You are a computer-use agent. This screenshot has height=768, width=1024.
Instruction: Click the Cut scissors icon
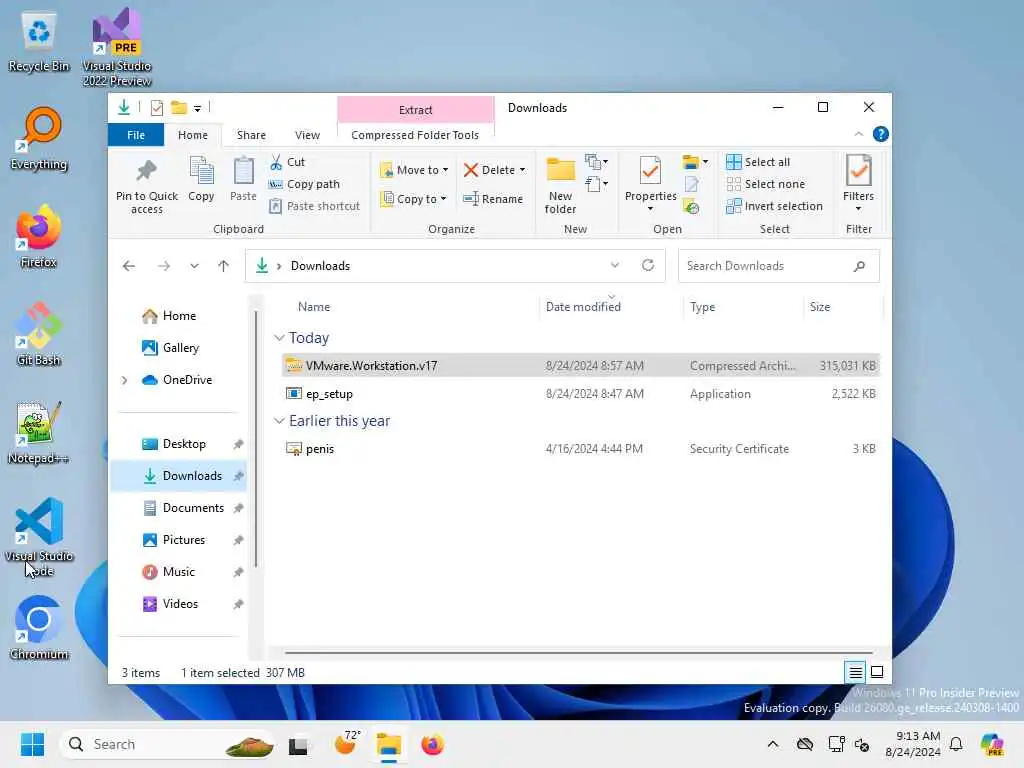pos(276,162)
